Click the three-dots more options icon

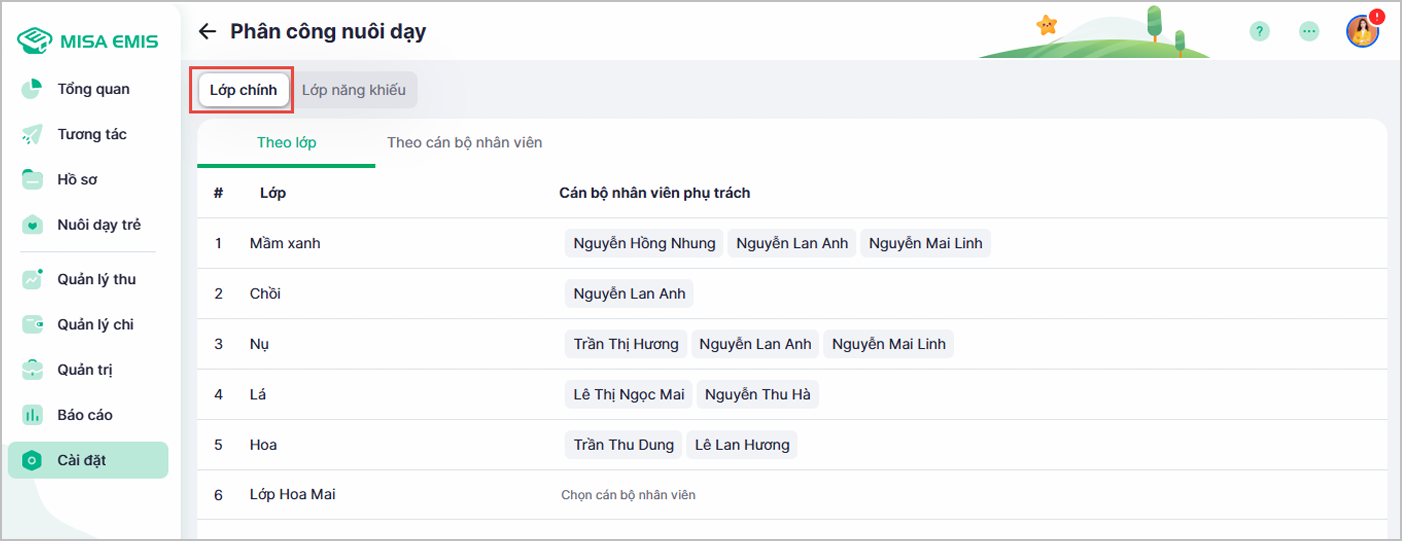point(1309,31)
